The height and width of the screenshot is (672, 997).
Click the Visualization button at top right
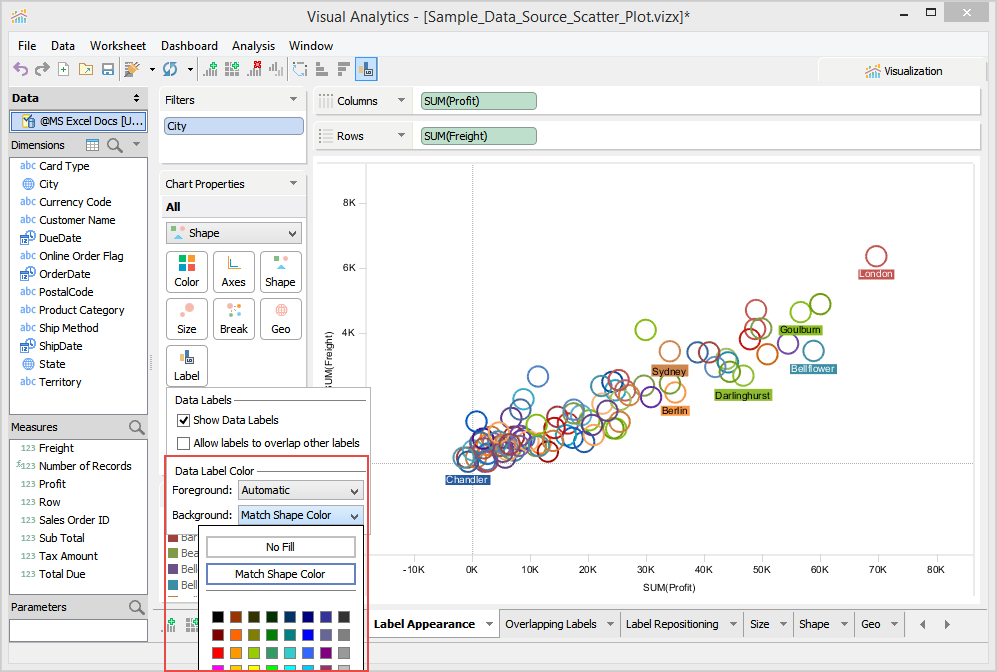pyautogui.click(x=903, y=71)
